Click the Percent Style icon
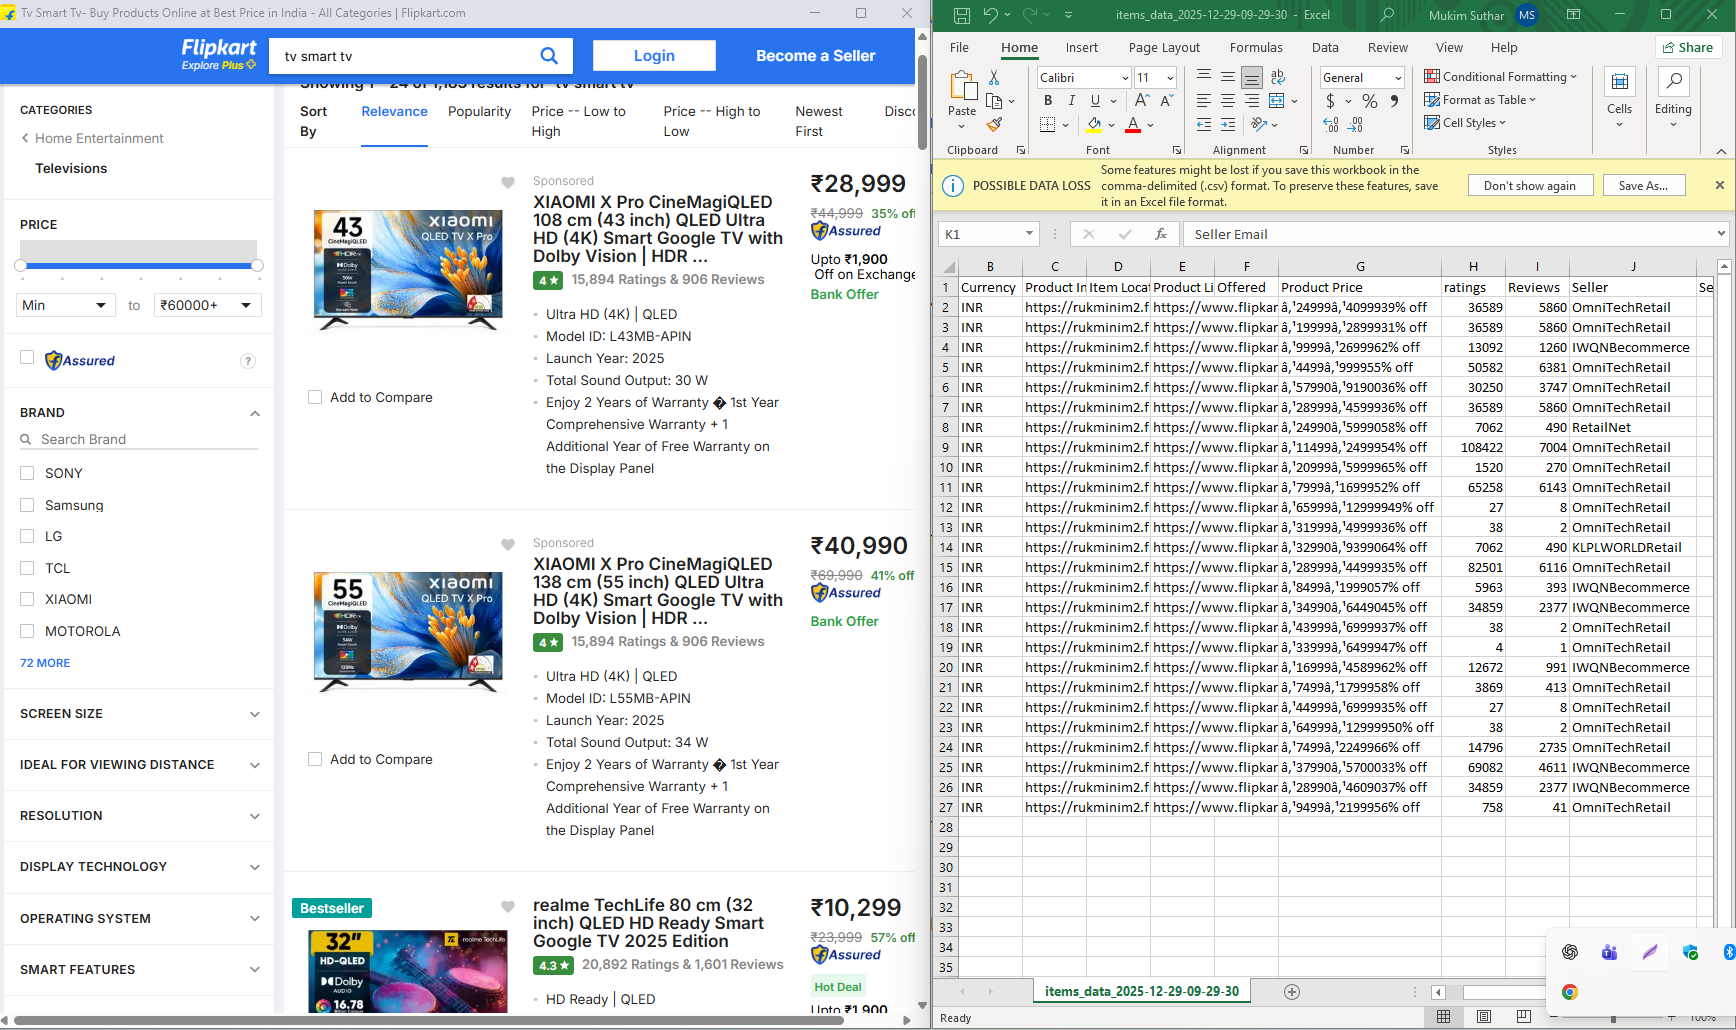The image size is (1736, 1030). [1369, 101]
